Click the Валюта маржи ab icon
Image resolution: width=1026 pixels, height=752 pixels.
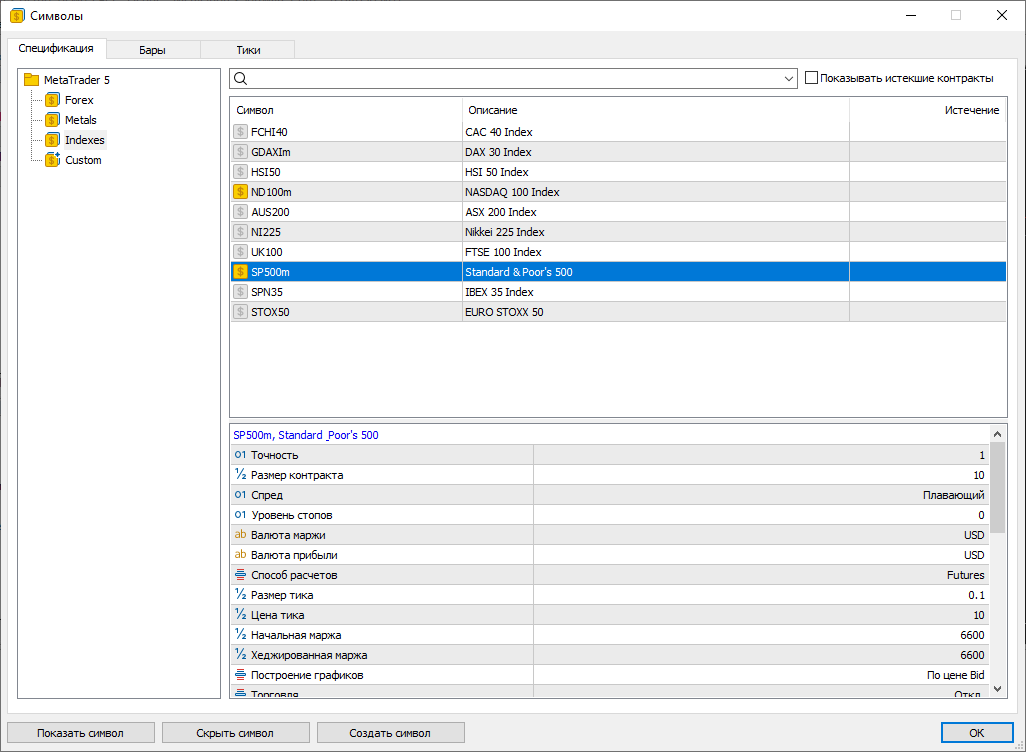(x=240, y=535)
